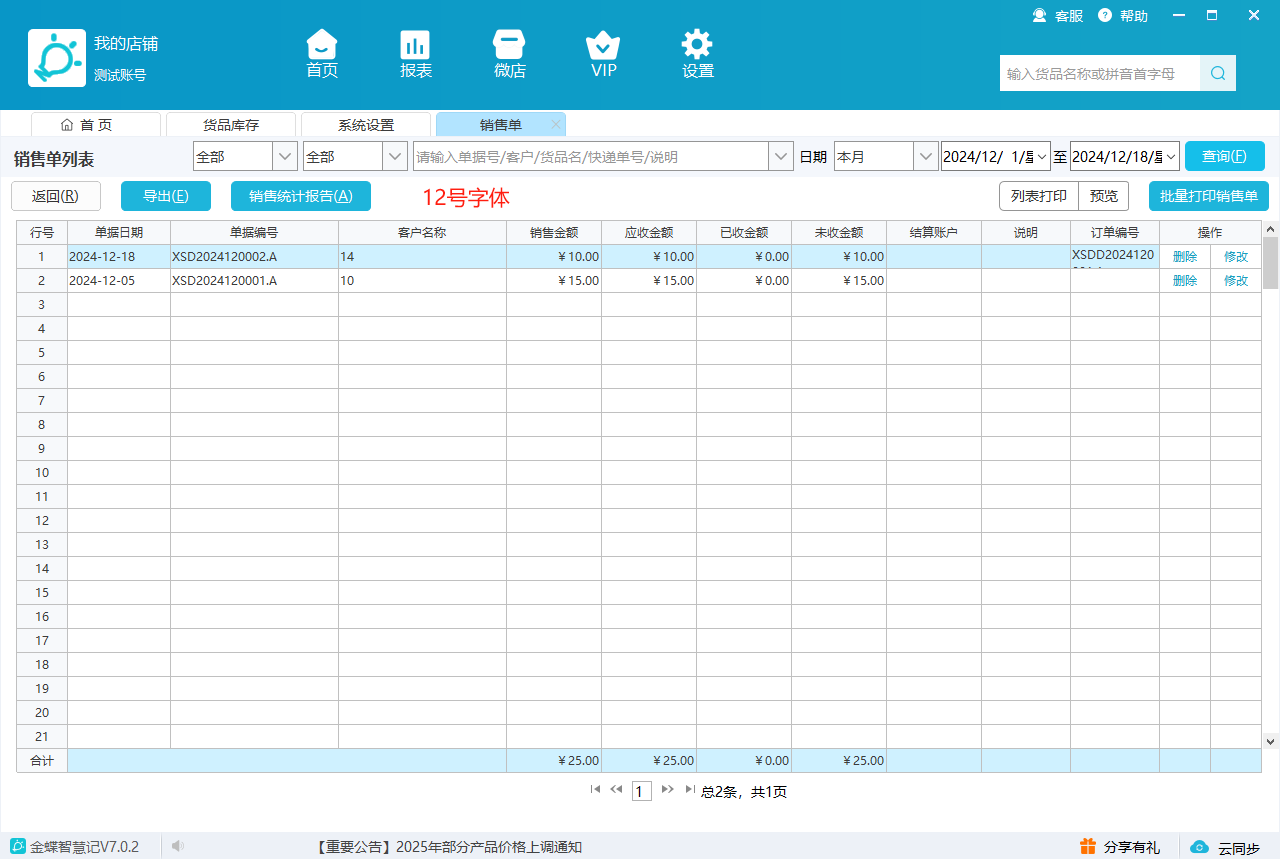Click the 列表打印 button
The image size is (1280, 860).
(x=1039, y=196)
